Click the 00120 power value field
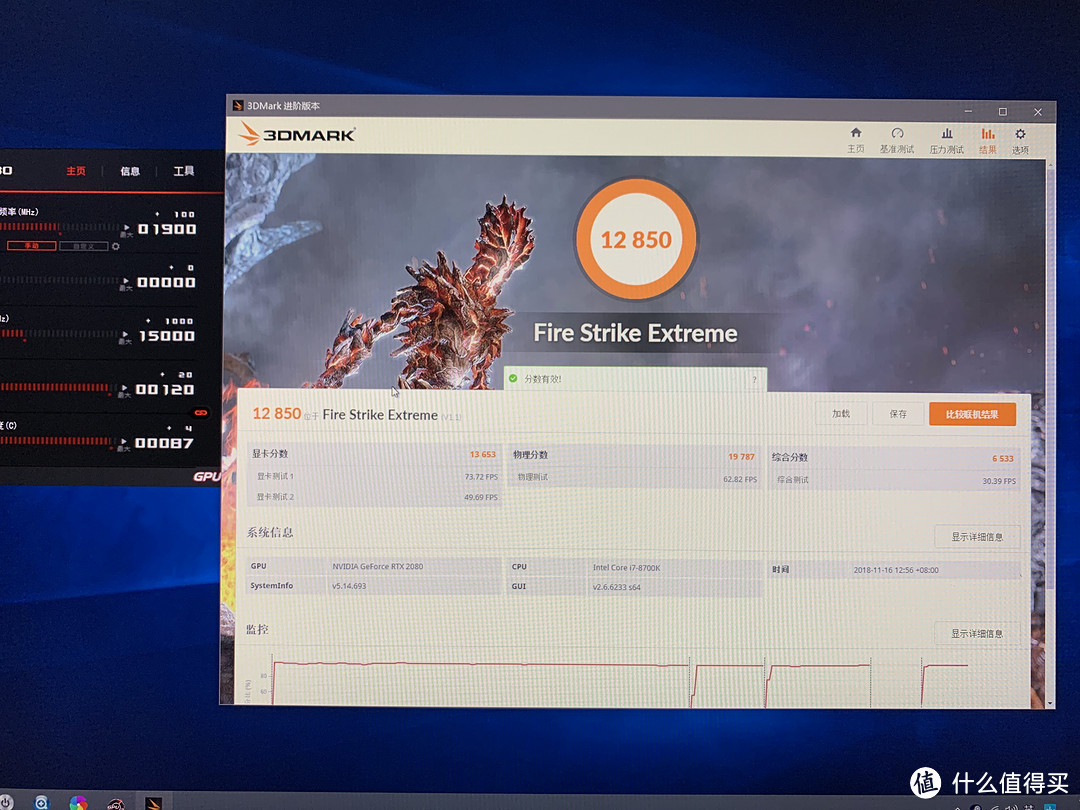The image size is (1080, 810). [165, 390]
